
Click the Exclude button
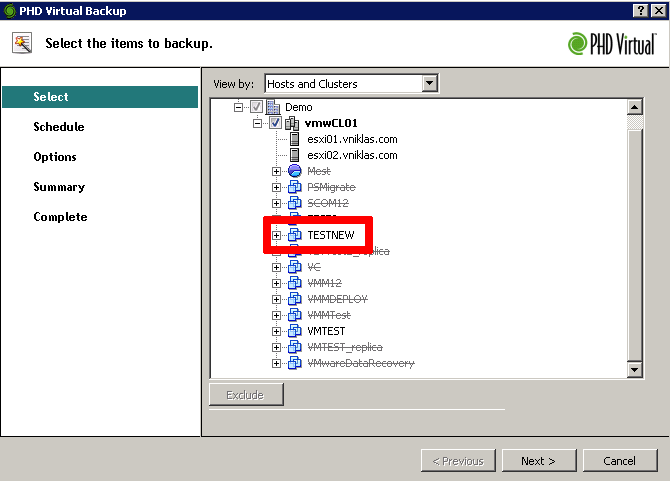tap(246, 394)
